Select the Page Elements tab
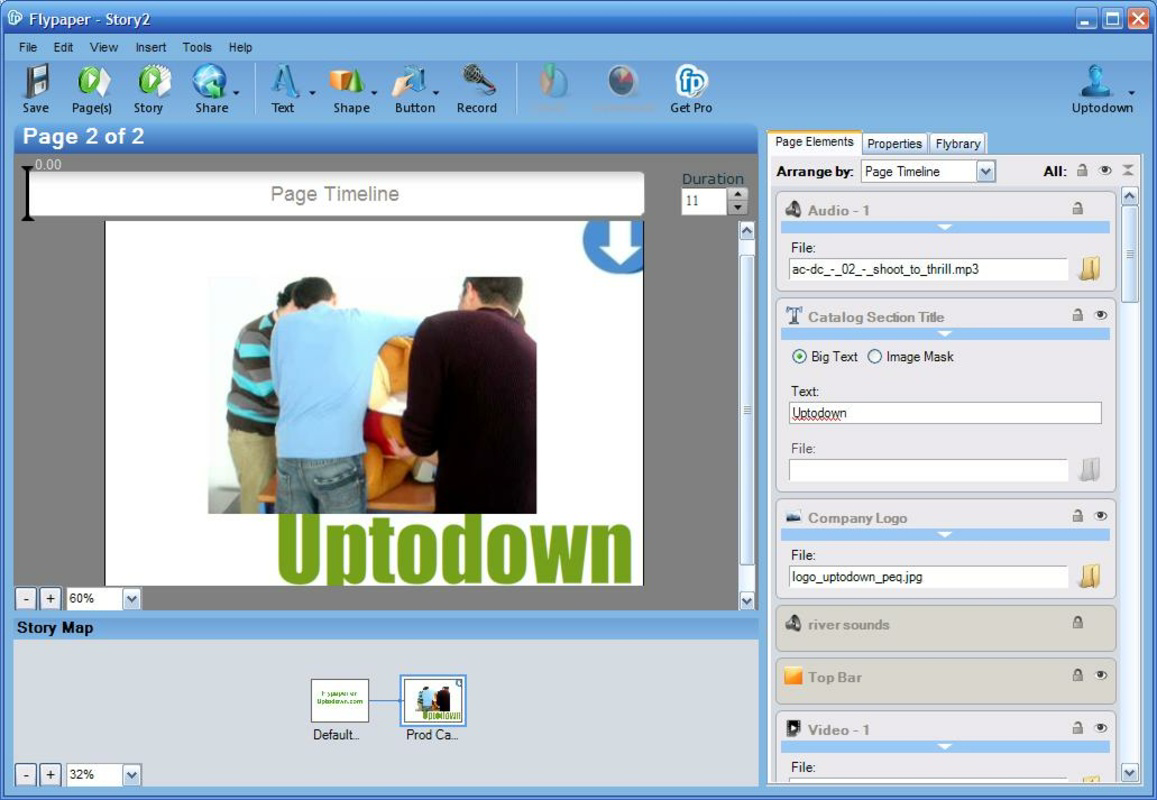1157x800 pixels. (x=814, y=142)
